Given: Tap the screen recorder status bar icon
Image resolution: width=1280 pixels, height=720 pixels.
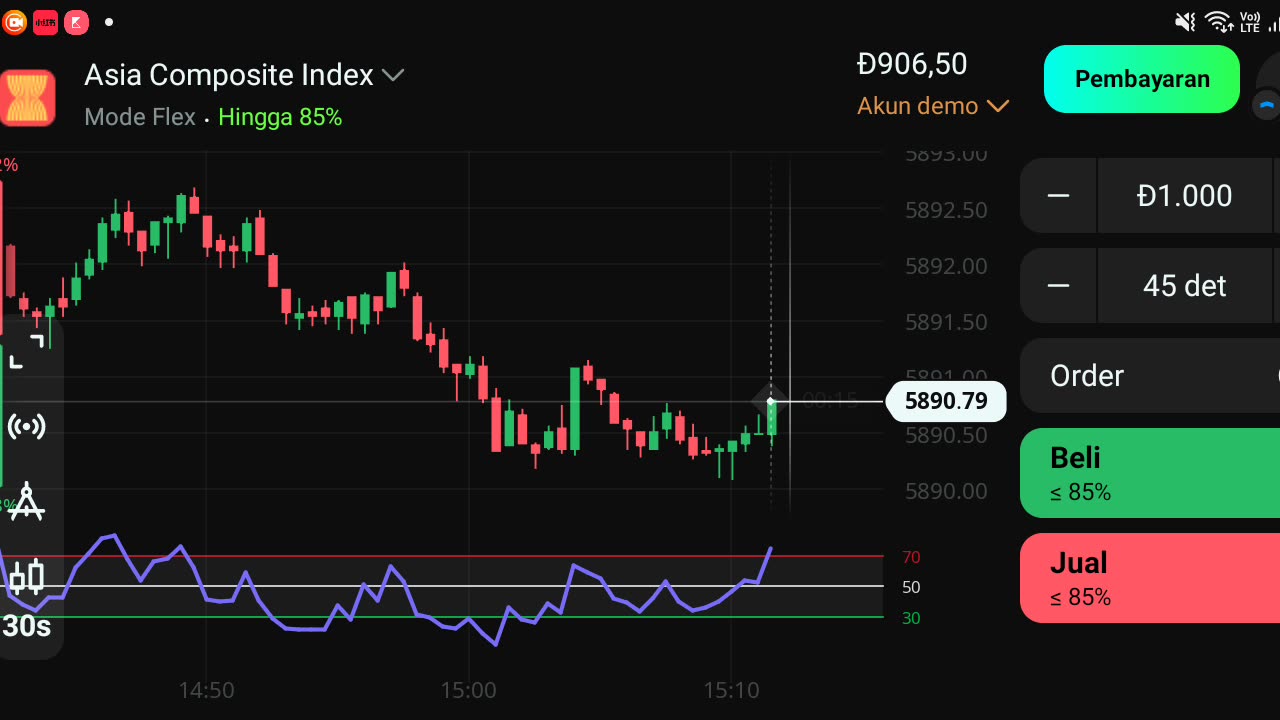Looking at the screenshot, I should click(x=14, y=22).
